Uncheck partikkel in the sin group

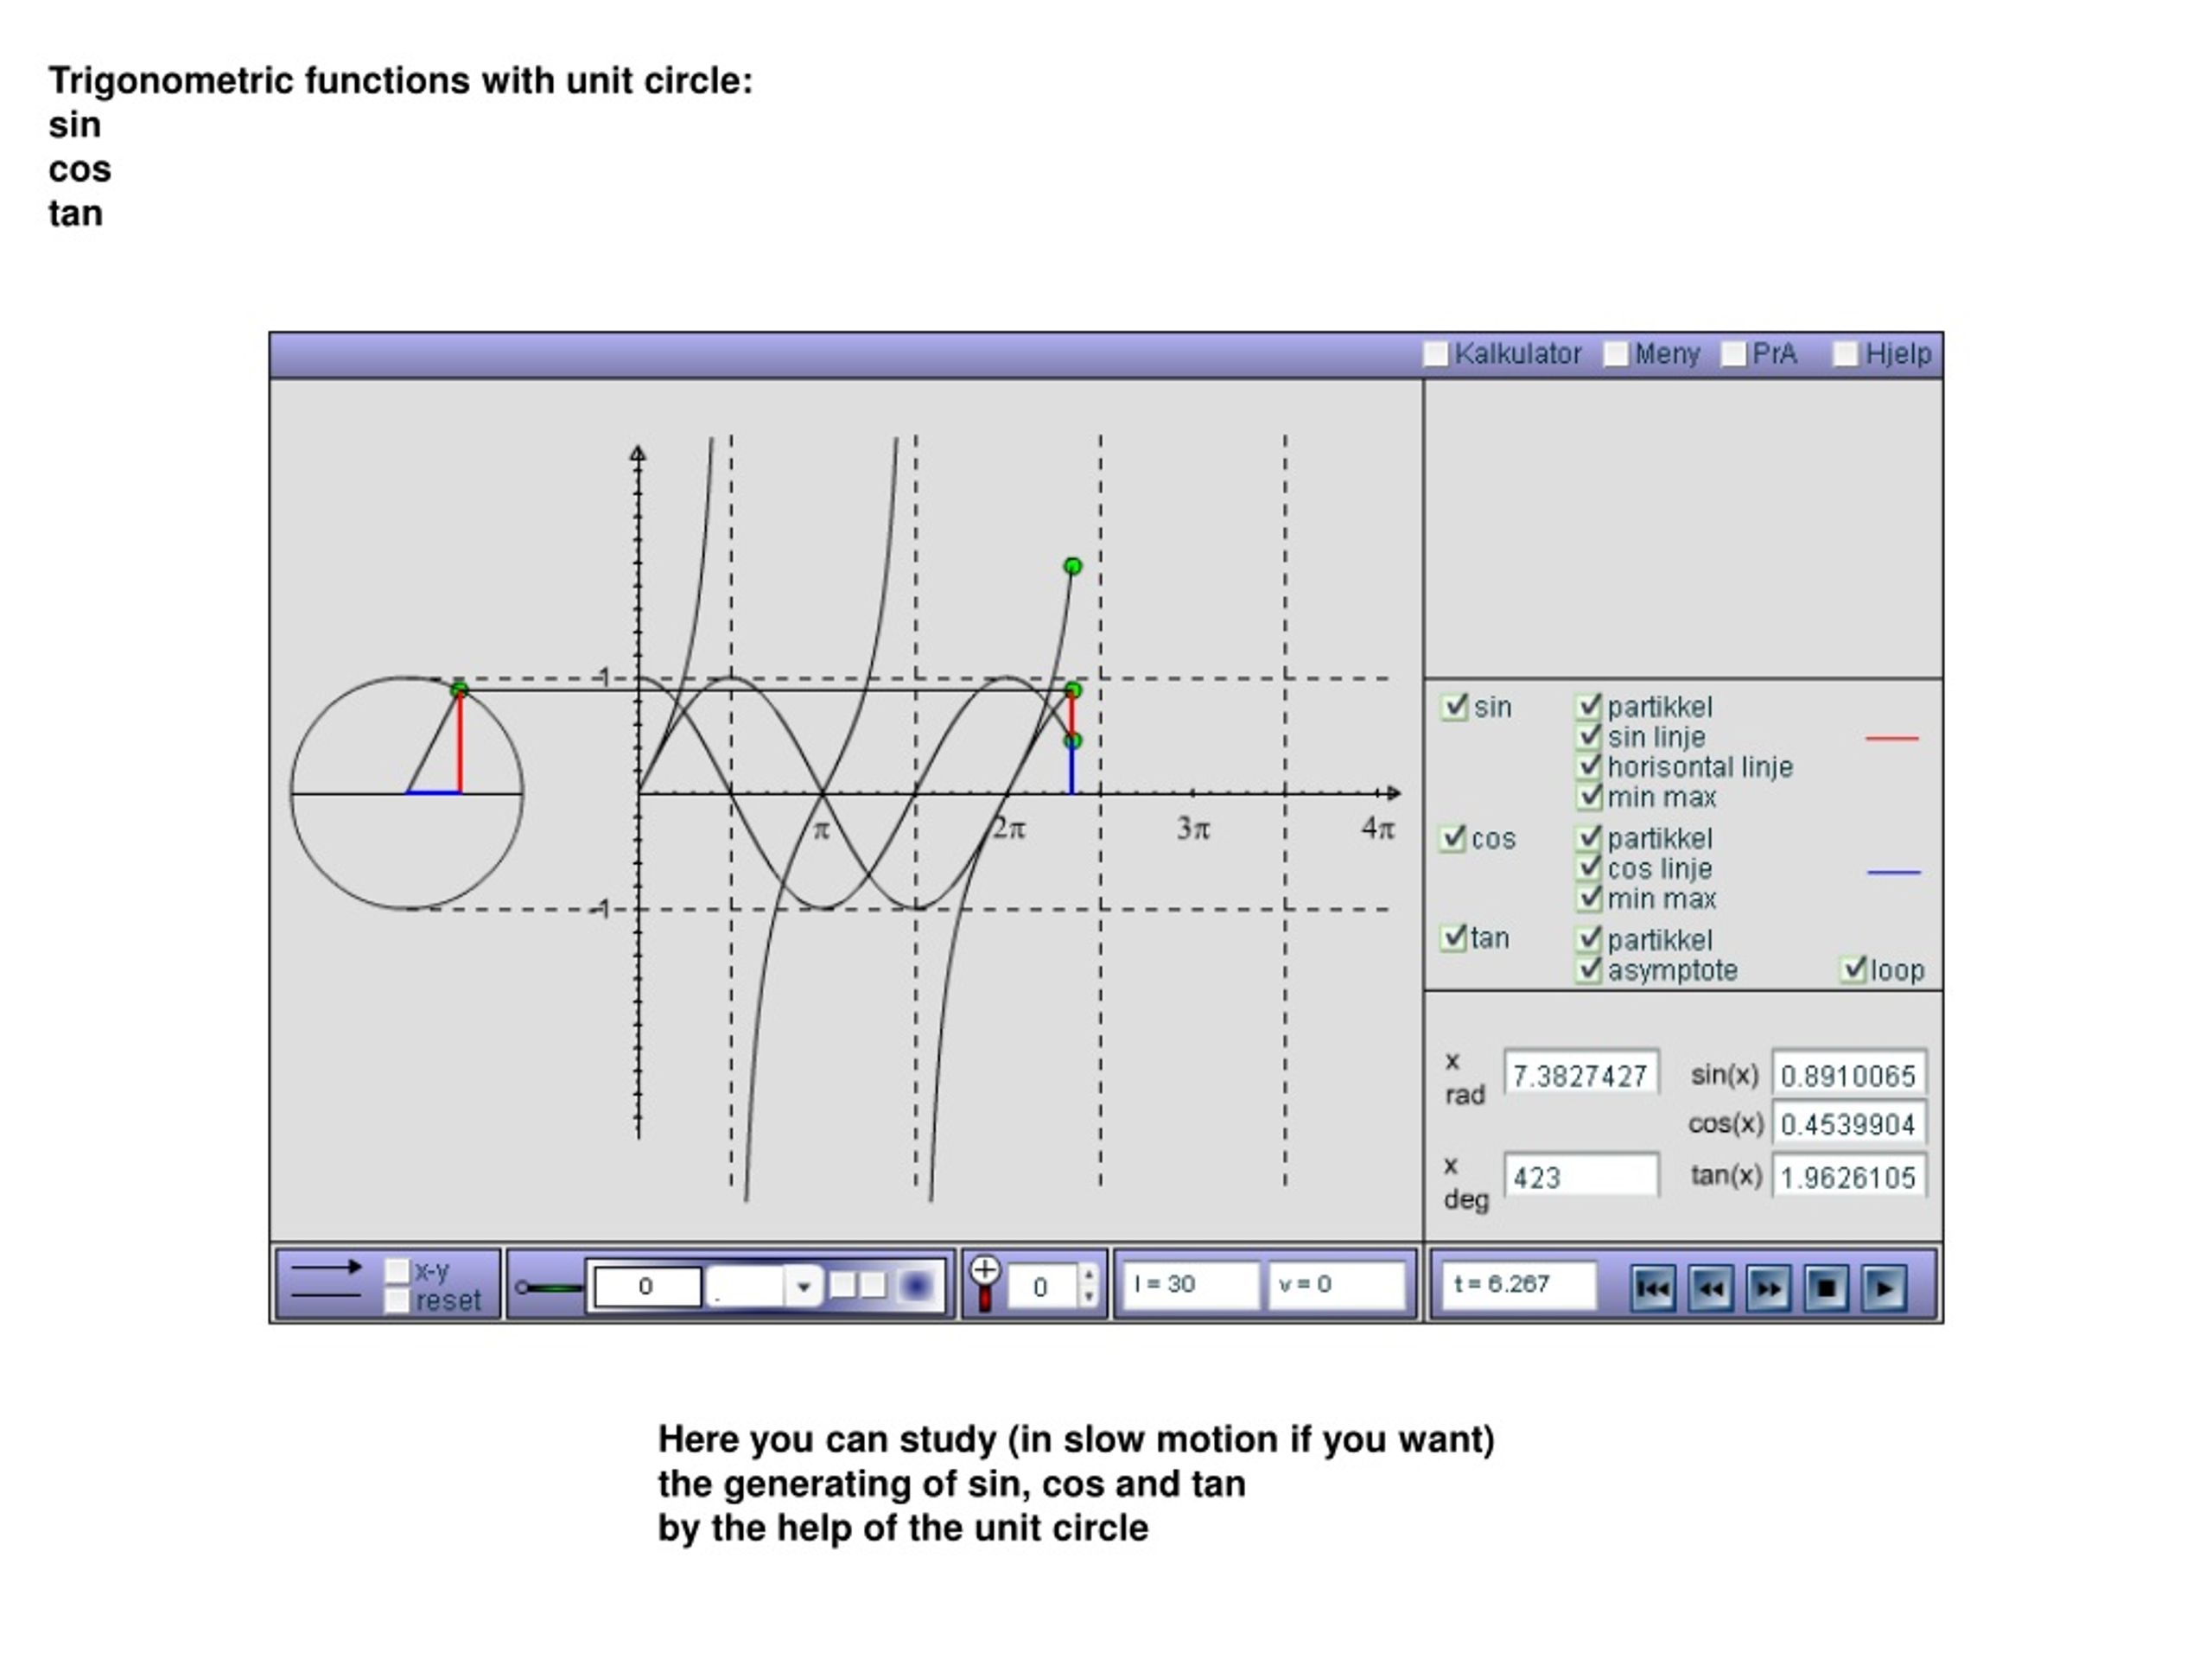1588,707
